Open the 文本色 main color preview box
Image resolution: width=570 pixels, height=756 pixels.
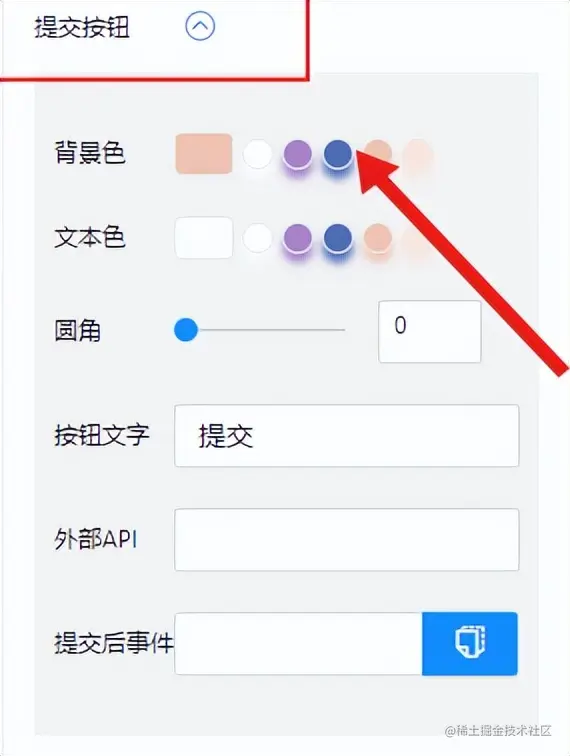click(x=204, y=238)
